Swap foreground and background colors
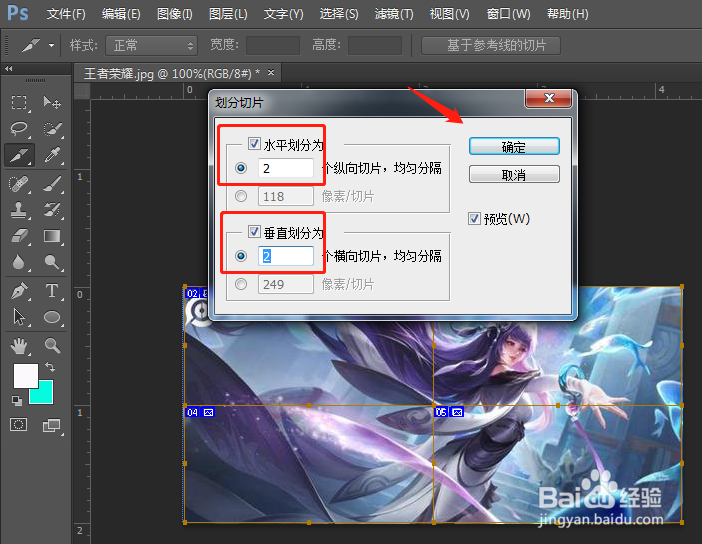 click(x=50, y=367)
